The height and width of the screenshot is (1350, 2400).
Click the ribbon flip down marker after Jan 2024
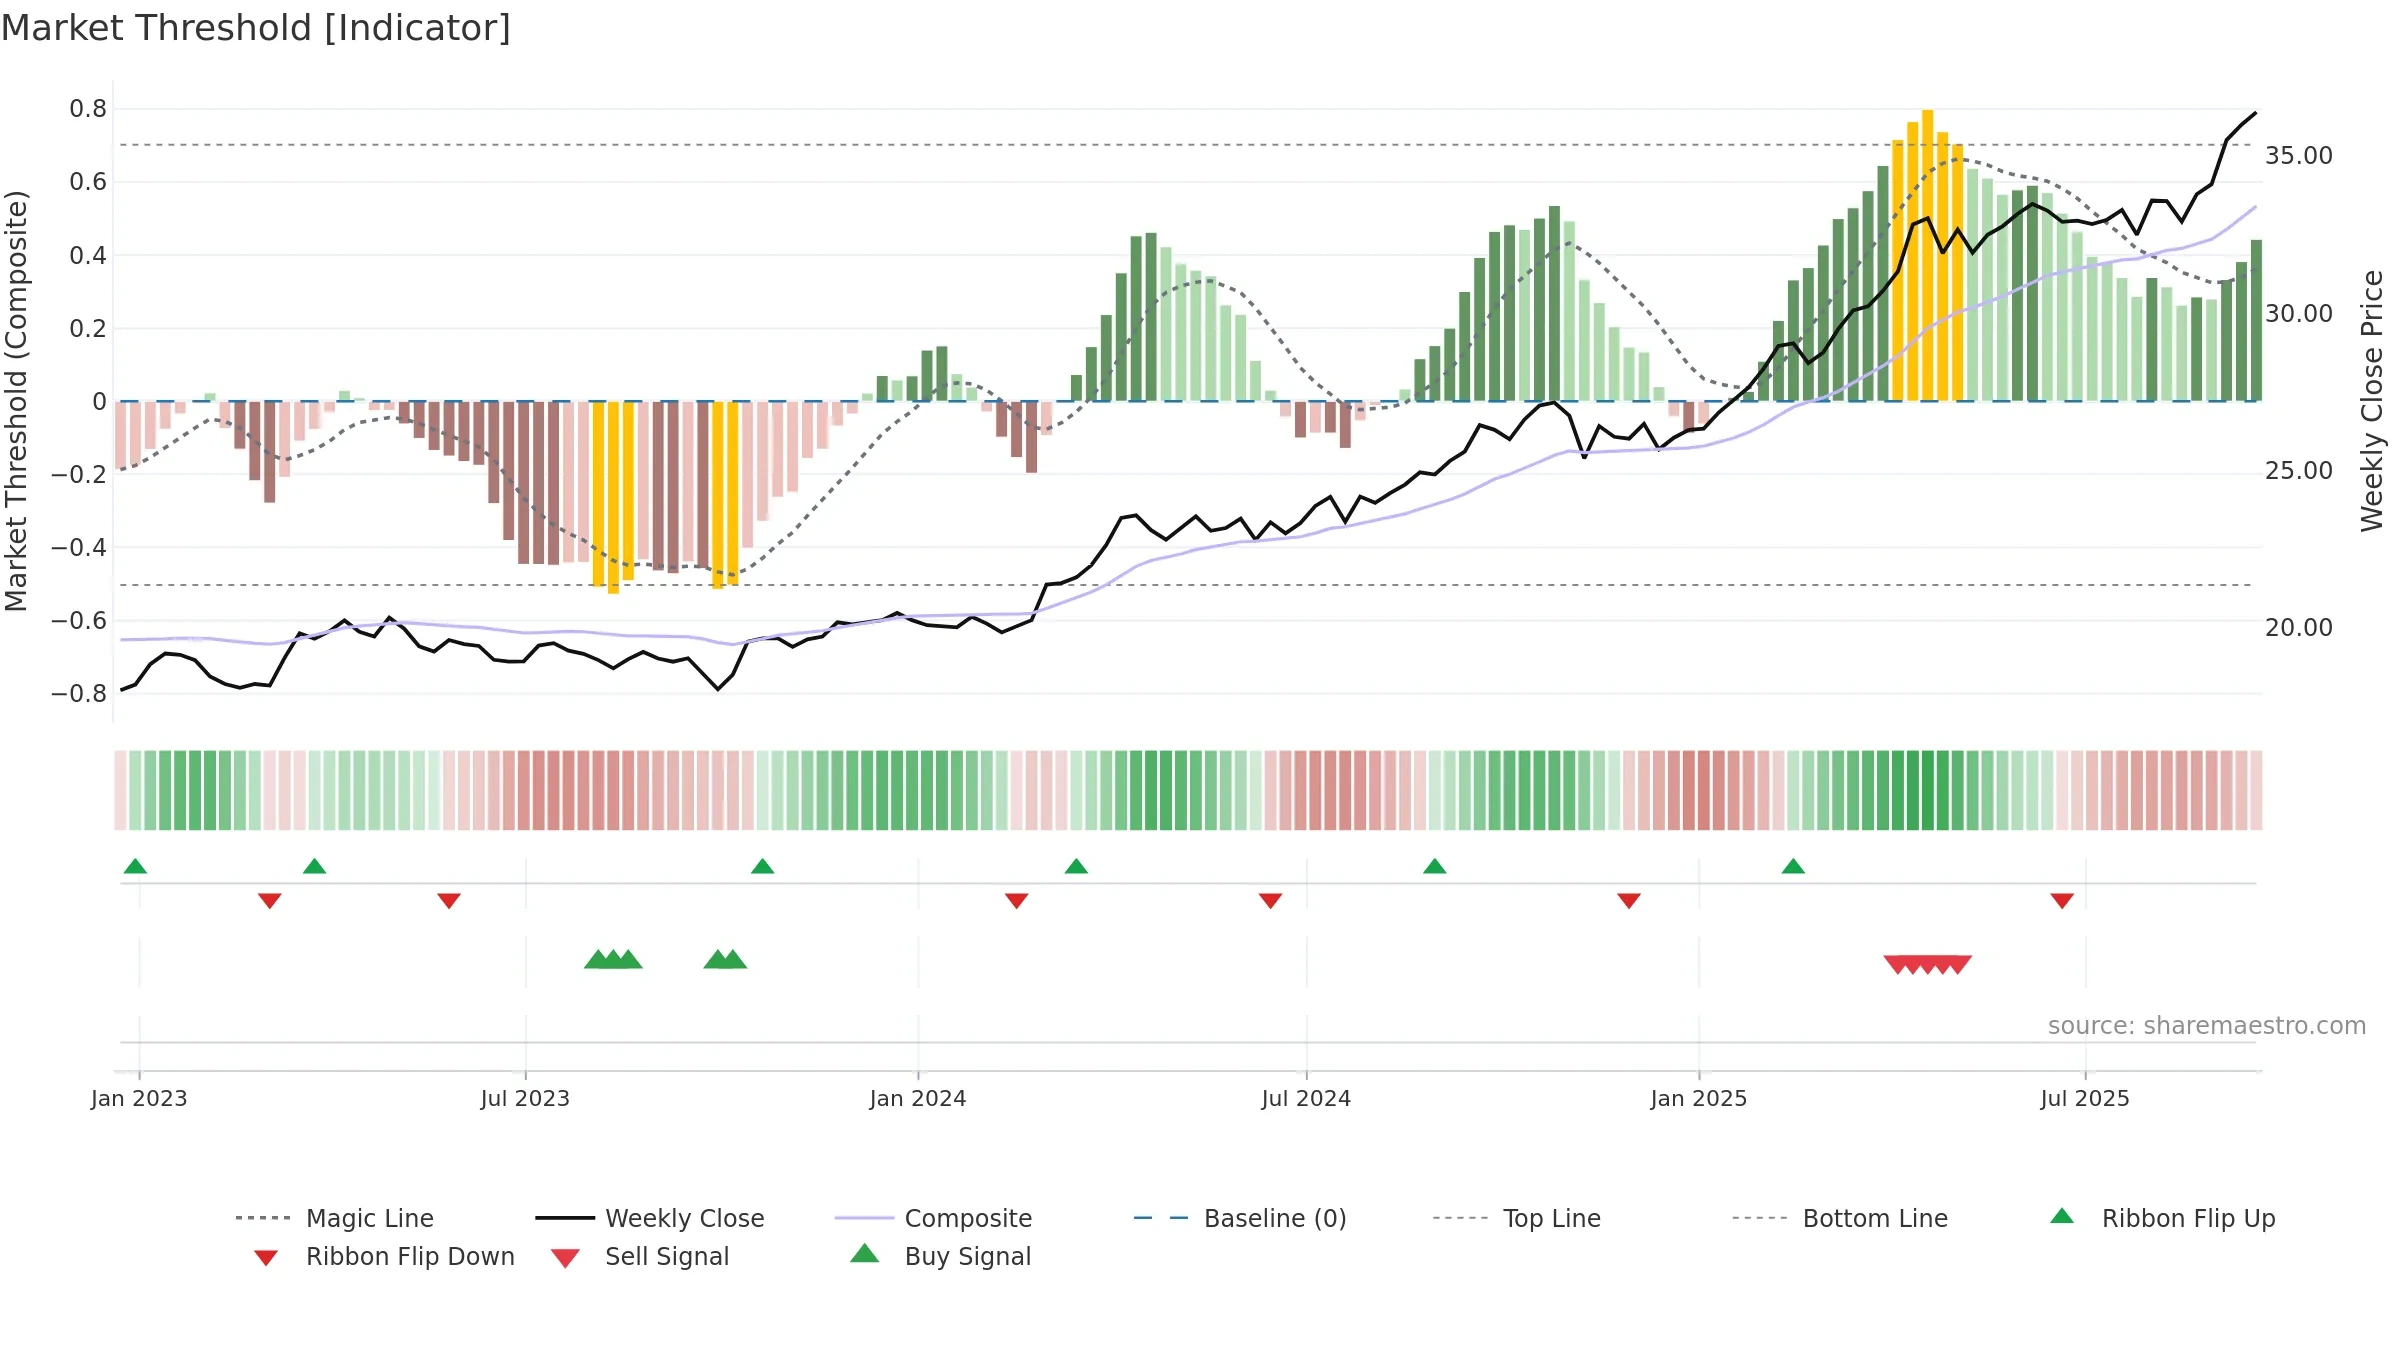coord(1017,901)
